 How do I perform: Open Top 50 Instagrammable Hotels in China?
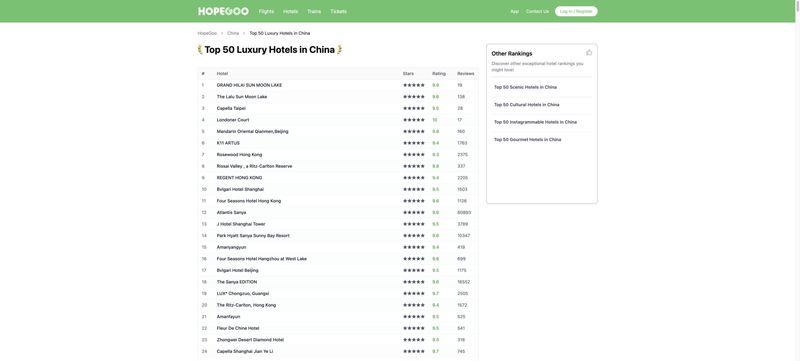[535, 122]
